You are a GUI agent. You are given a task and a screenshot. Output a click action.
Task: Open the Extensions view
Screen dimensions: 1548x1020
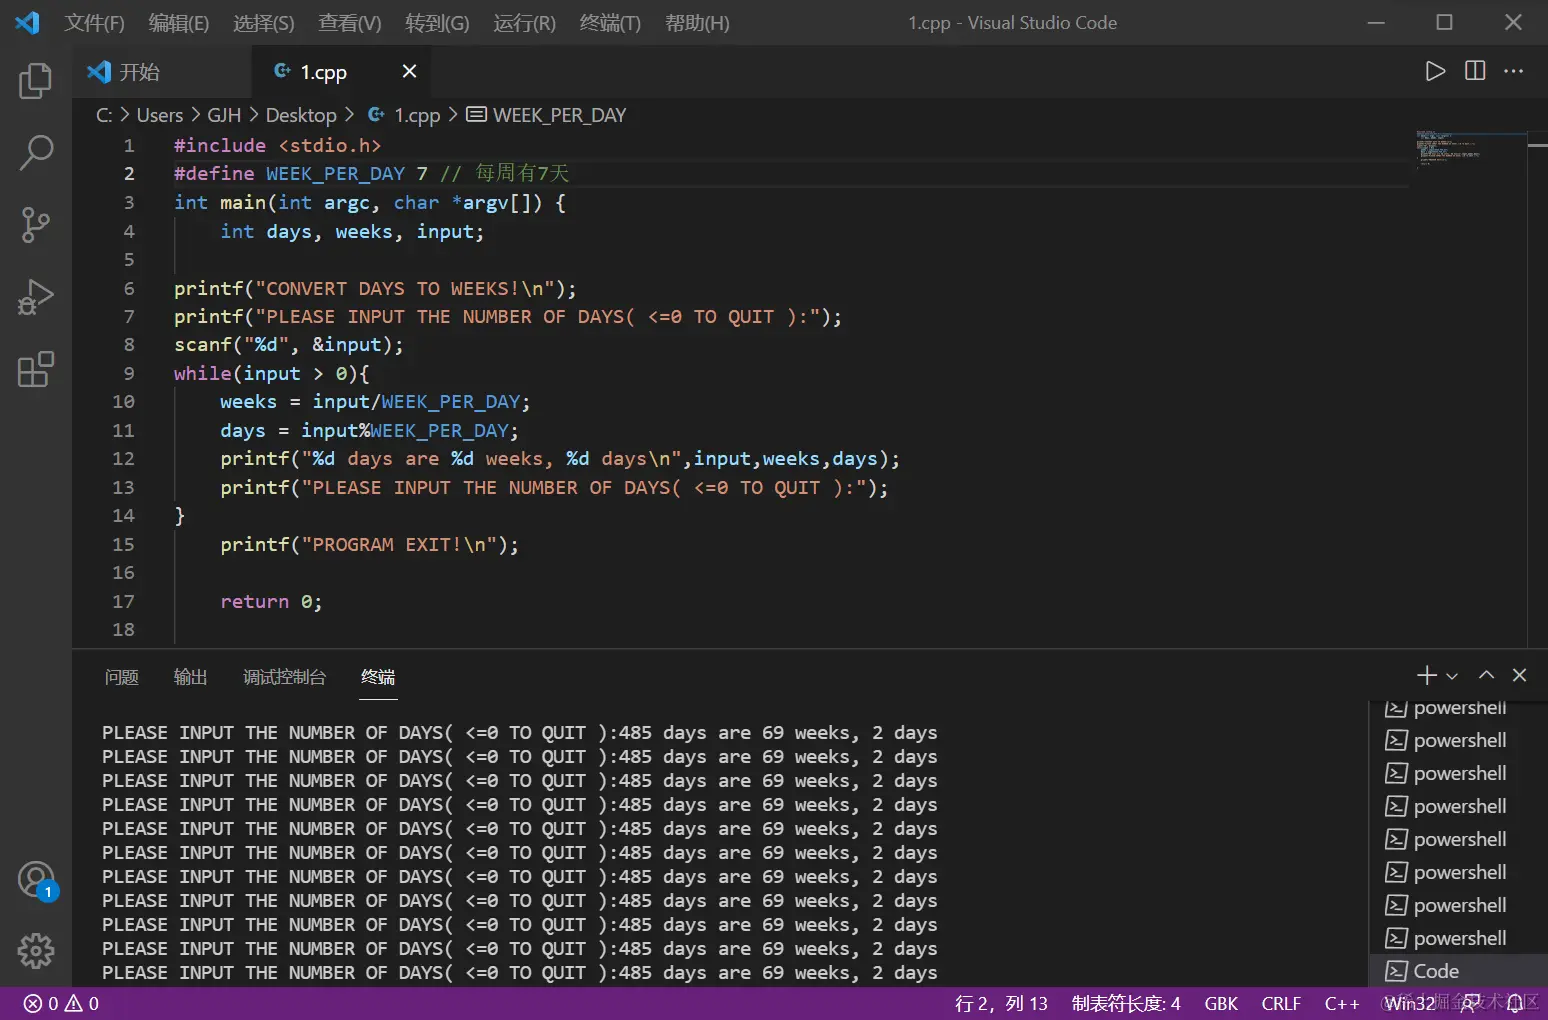(36, 369)
